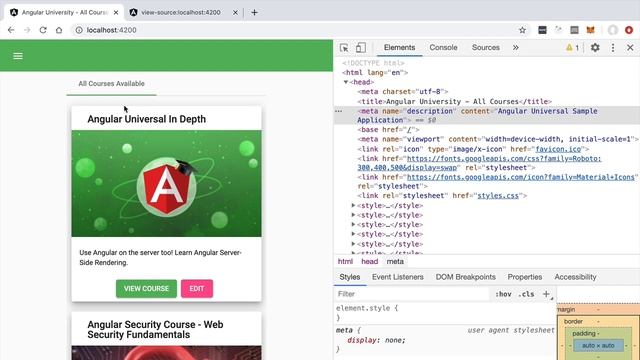
Task: Go forward to next page
Action: (x=27, y=30)
